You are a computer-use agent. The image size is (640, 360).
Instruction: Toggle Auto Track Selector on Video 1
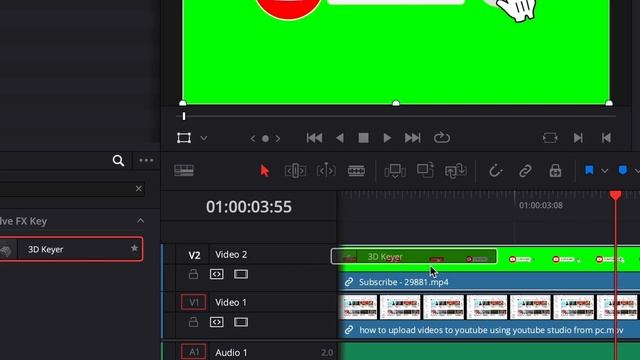pos(217,322)
